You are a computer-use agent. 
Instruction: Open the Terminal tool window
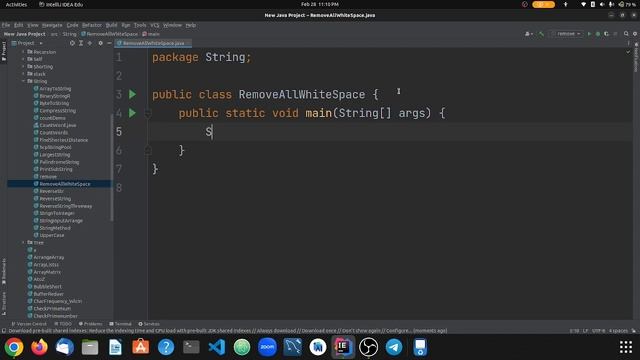120,324
